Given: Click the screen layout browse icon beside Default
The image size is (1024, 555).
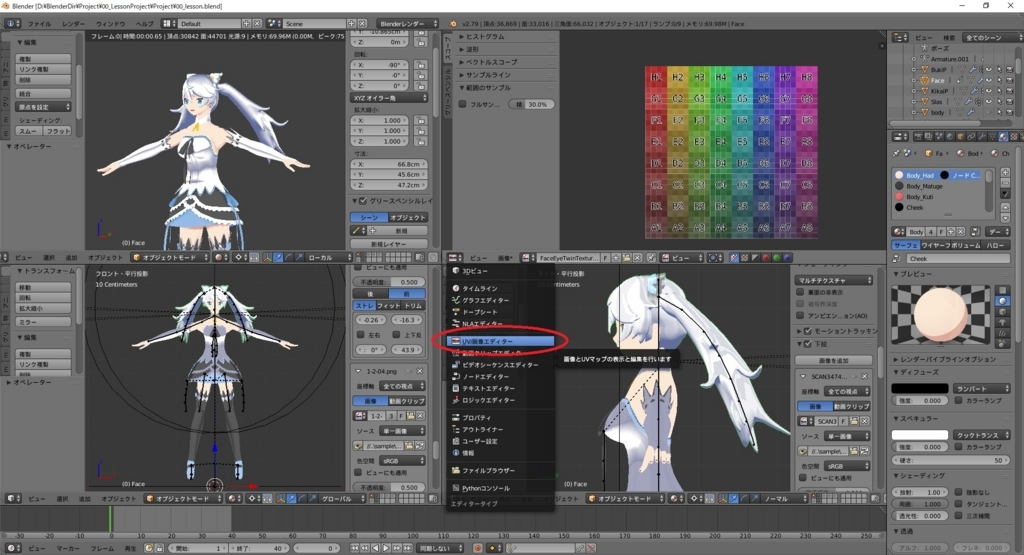Looking at the screenshot, I should pos(169,24).
